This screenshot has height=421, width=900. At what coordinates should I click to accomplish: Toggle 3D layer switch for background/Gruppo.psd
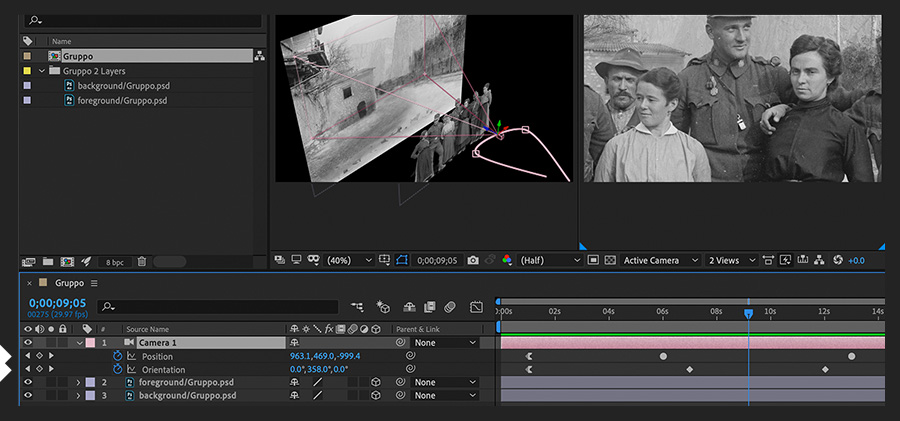pos(376,395)
